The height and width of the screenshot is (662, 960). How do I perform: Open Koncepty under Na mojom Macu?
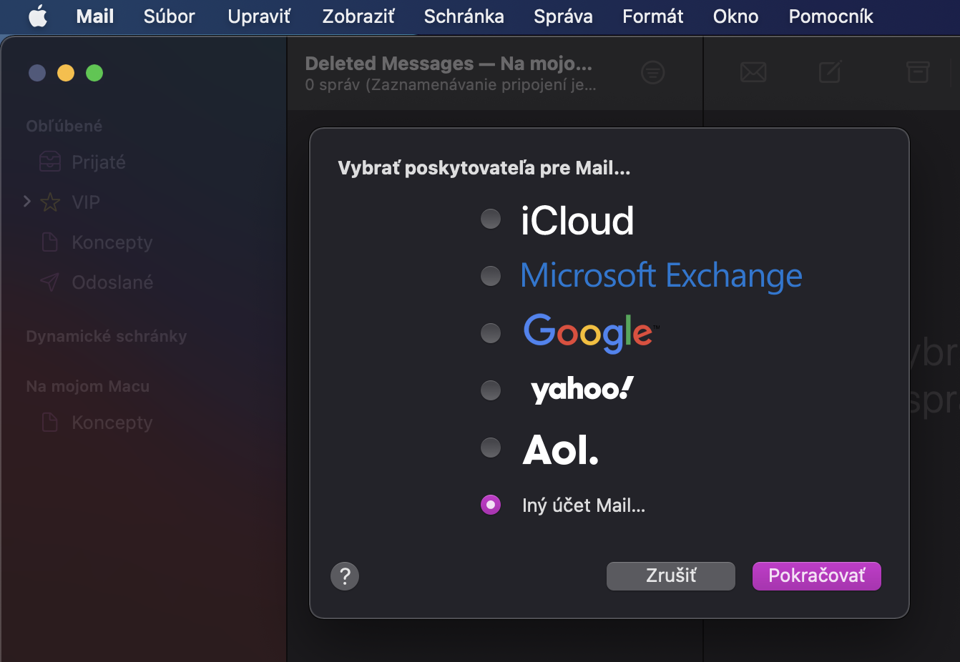coord(111,423)
